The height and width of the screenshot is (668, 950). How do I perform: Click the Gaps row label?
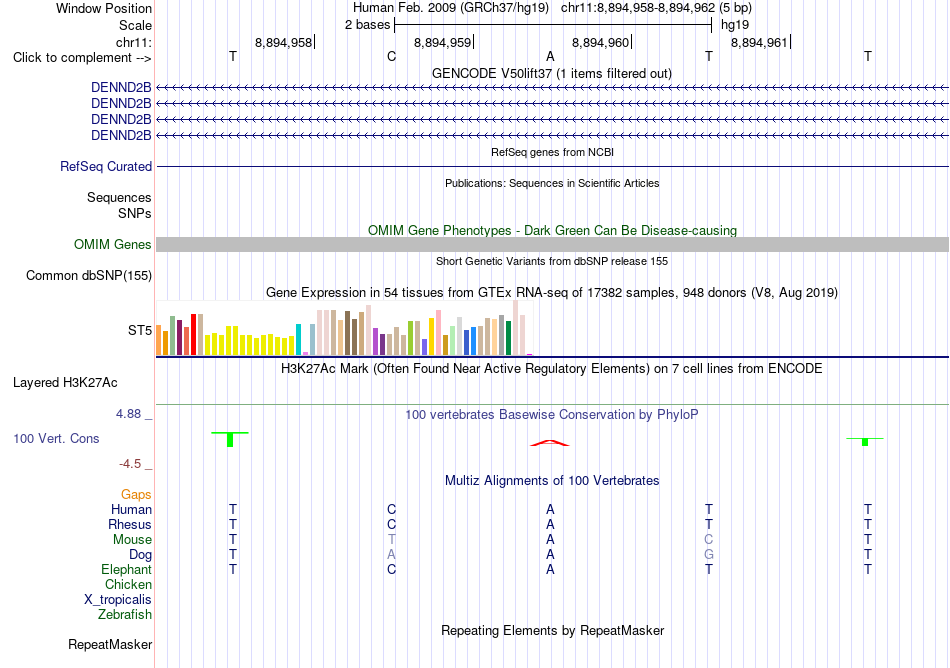pos(136,494)
